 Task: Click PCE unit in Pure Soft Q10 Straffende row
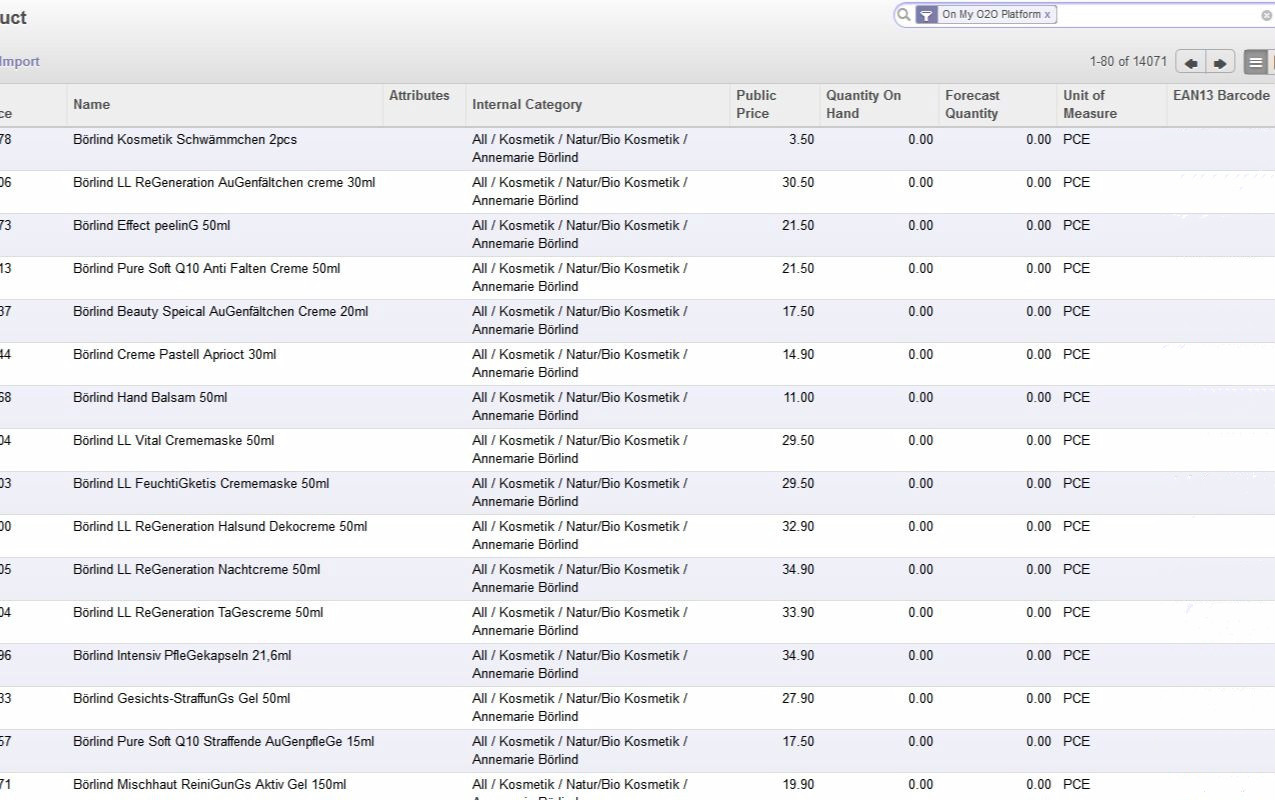[x=1076, y=742]
